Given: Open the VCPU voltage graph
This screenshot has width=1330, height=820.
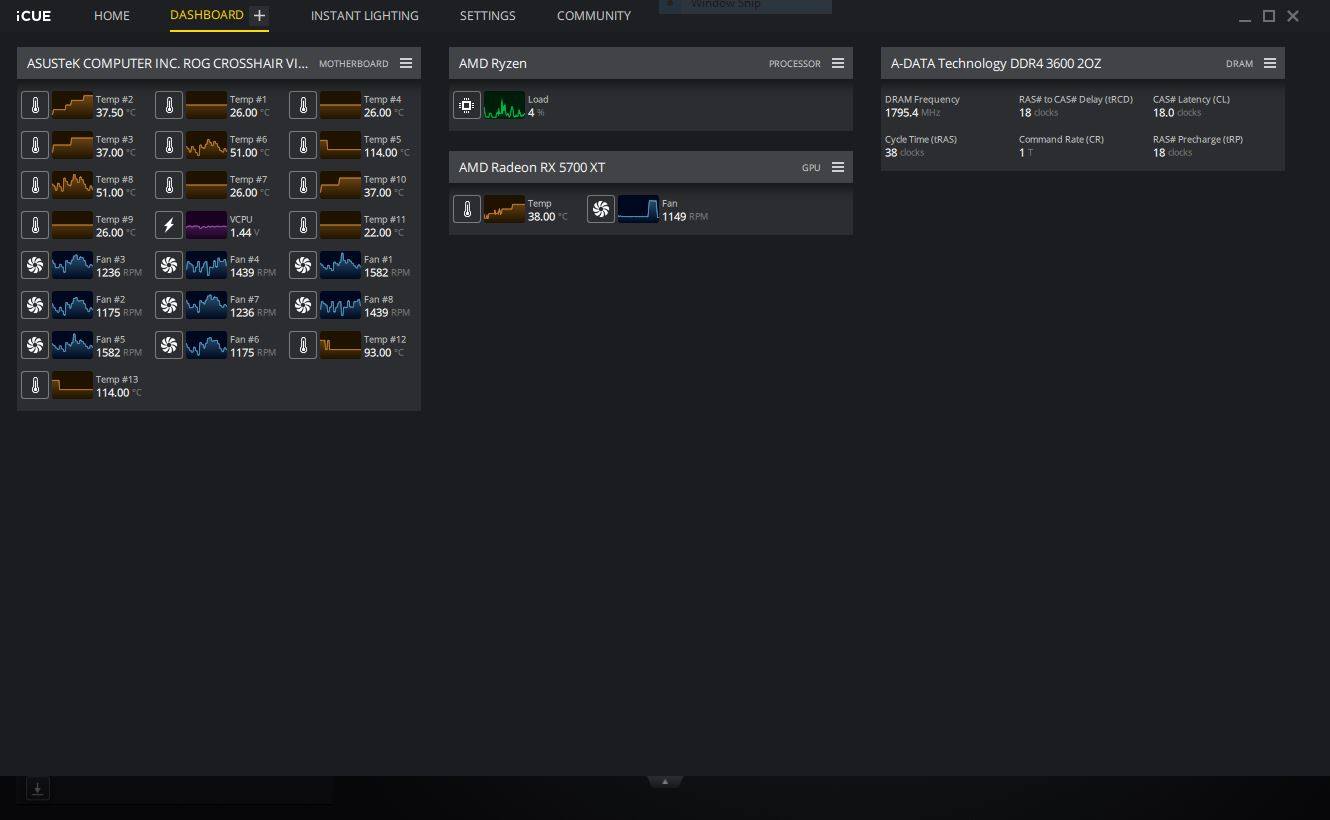Looking at the screenshot, I should tap(206, 225).
